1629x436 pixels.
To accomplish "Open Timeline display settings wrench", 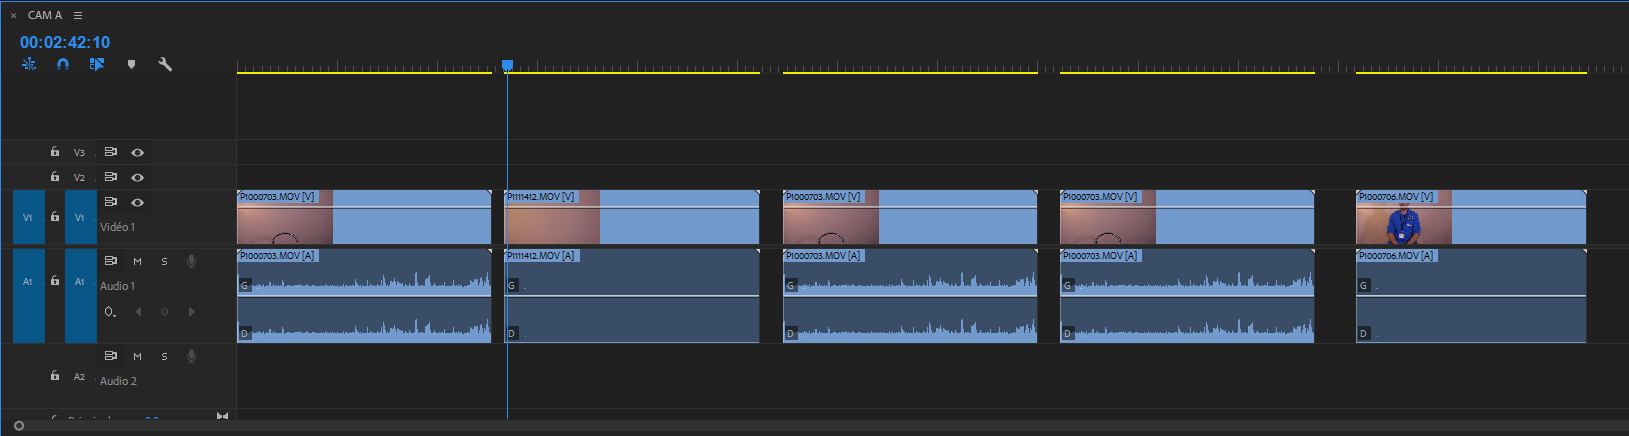I will tap(165, 64).
